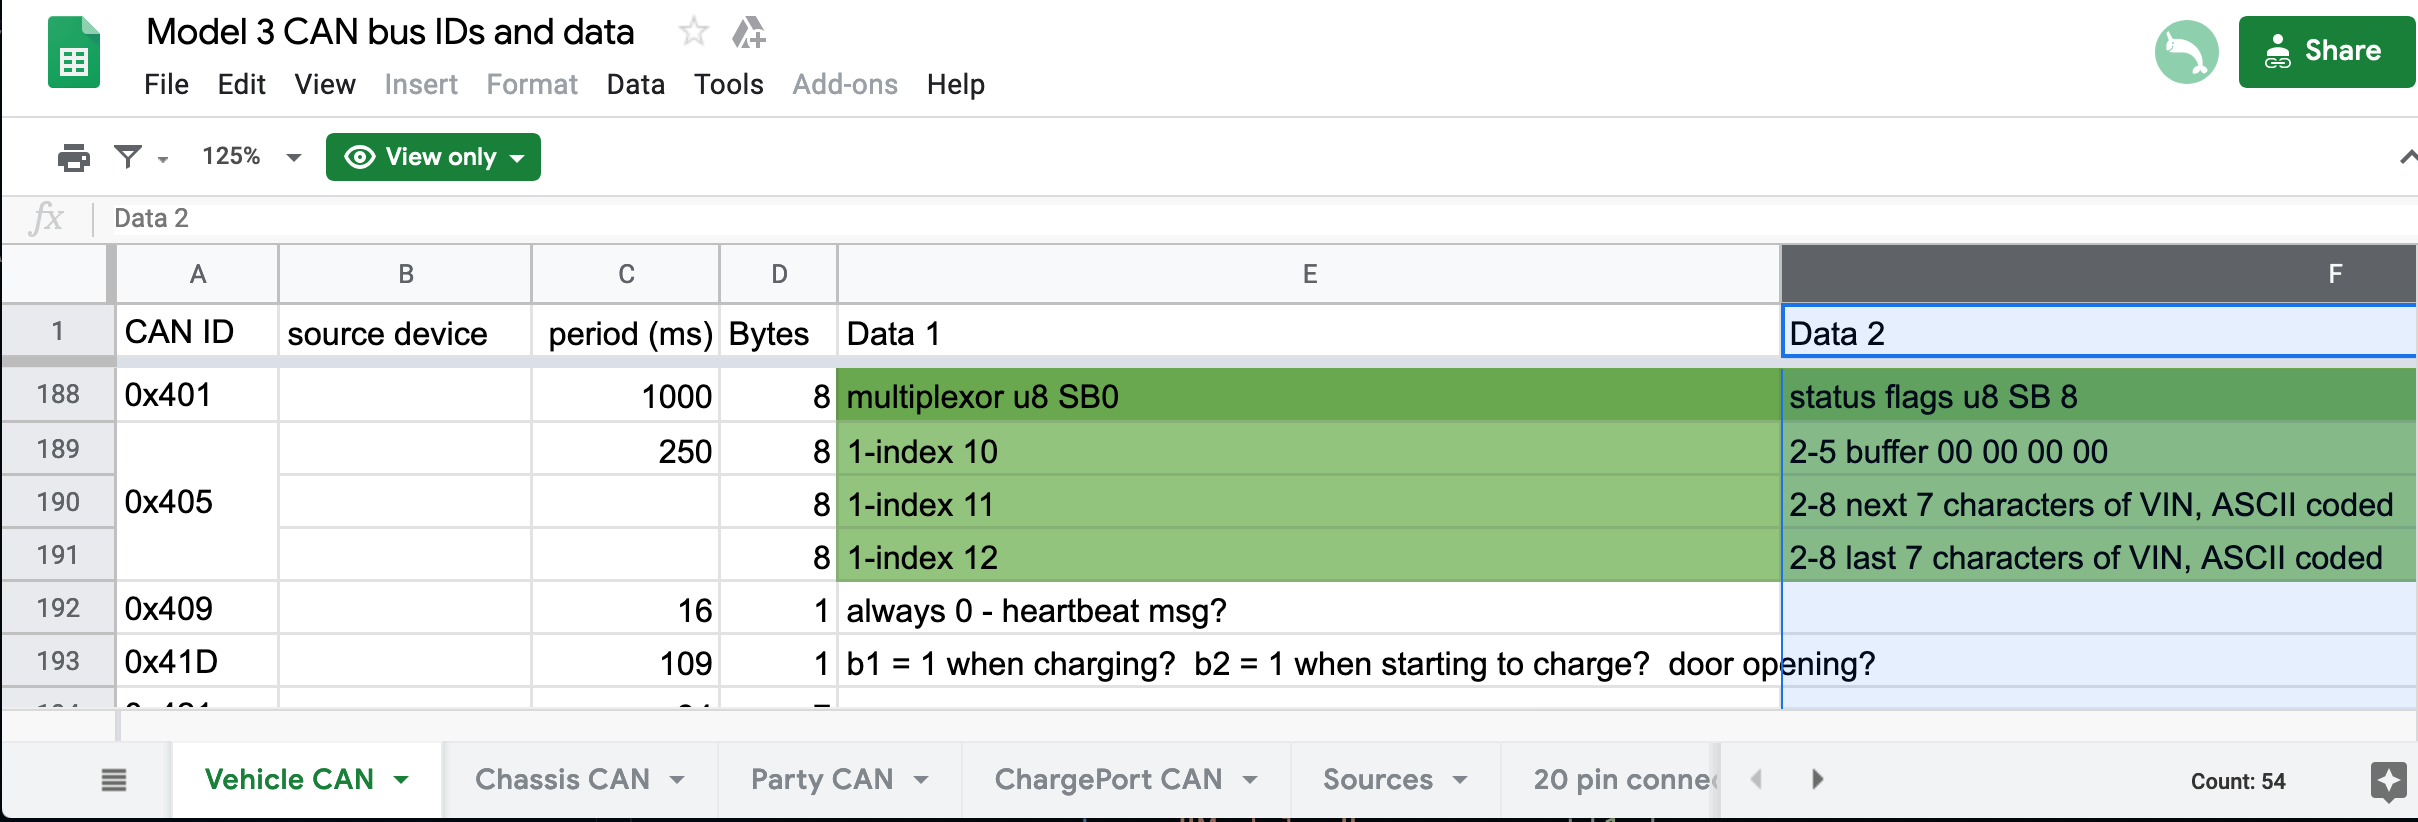Open the View only mode dropdown
Image resolution: width=2418 pixels, height=822 pixels.
(x=433, y=157)
